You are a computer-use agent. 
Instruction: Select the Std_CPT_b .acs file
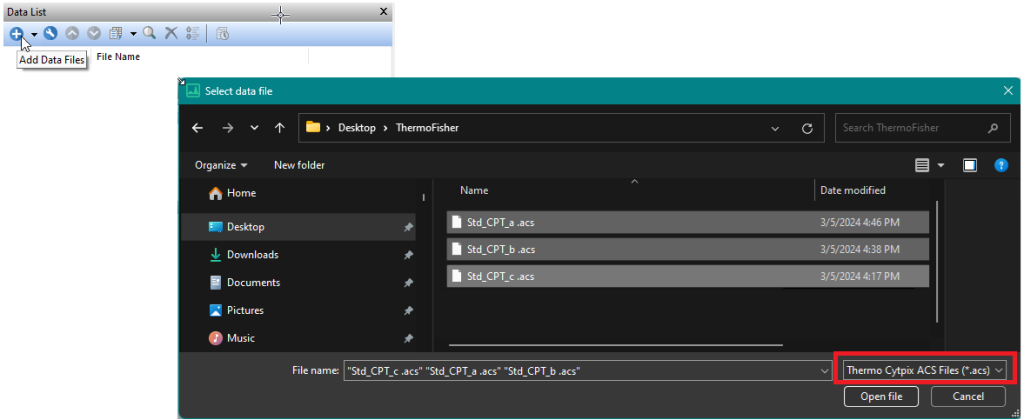[x=500, y=249]
